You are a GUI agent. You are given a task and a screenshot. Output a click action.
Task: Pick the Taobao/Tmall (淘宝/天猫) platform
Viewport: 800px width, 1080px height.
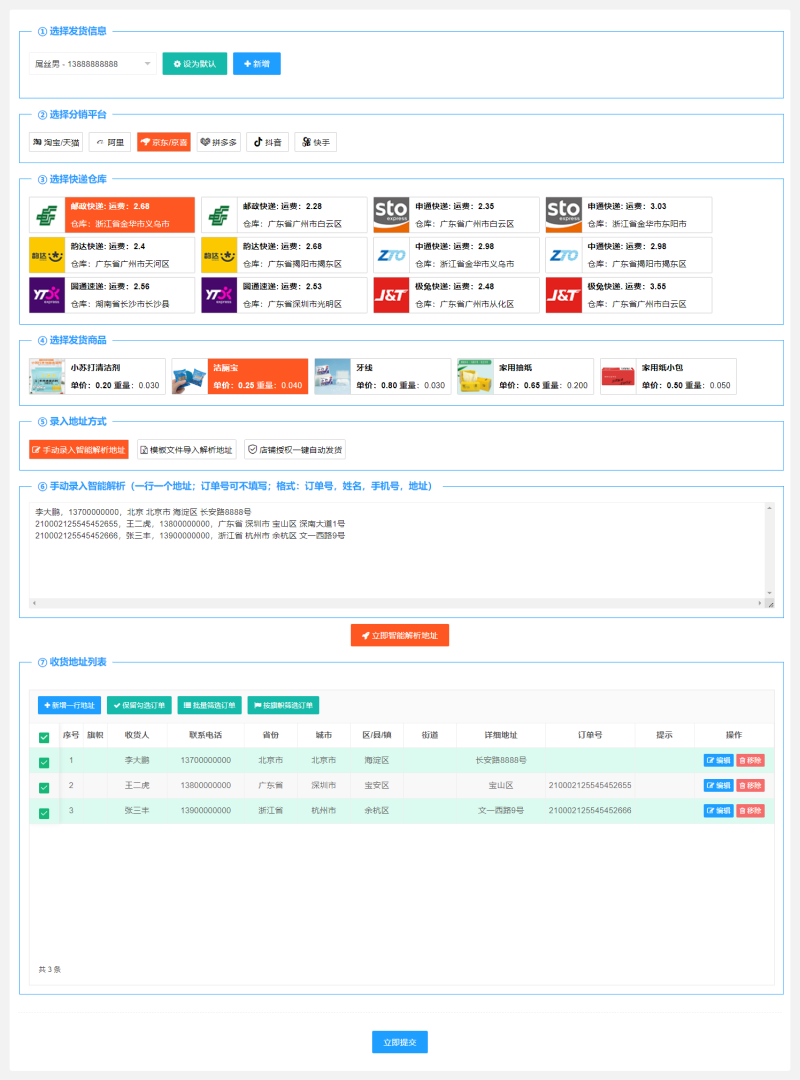click(x=56, y=142)
